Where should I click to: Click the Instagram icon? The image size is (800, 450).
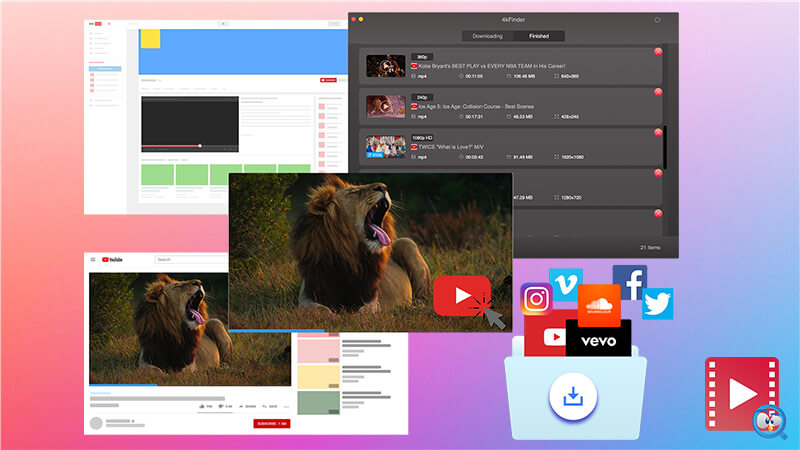(x=536, y=300)
